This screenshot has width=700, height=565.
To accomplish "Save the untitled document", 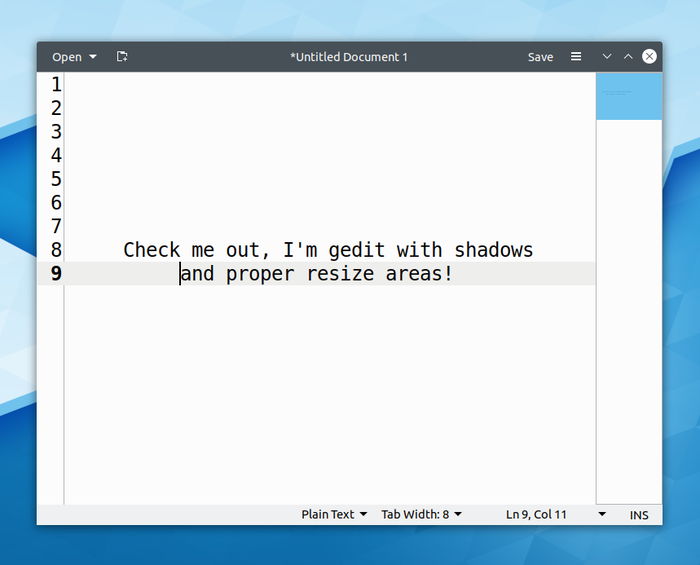I will [x=540, y=57].
